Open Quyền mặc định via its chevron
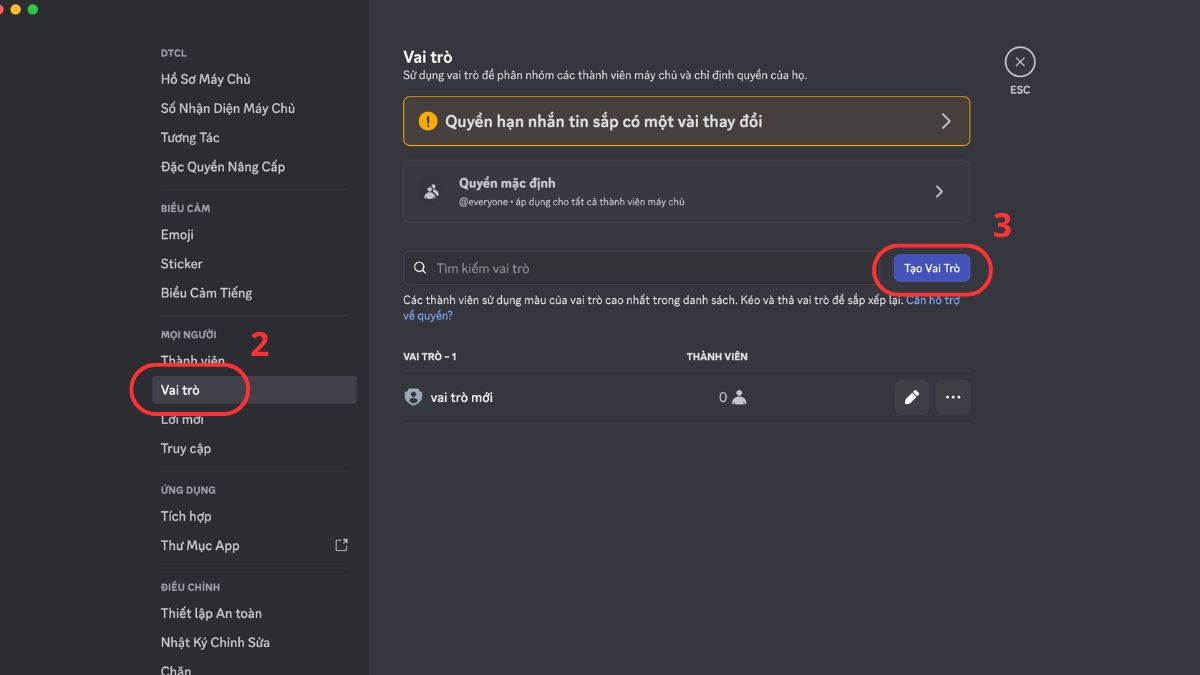 pyautogui.click(x=939, y=190)
